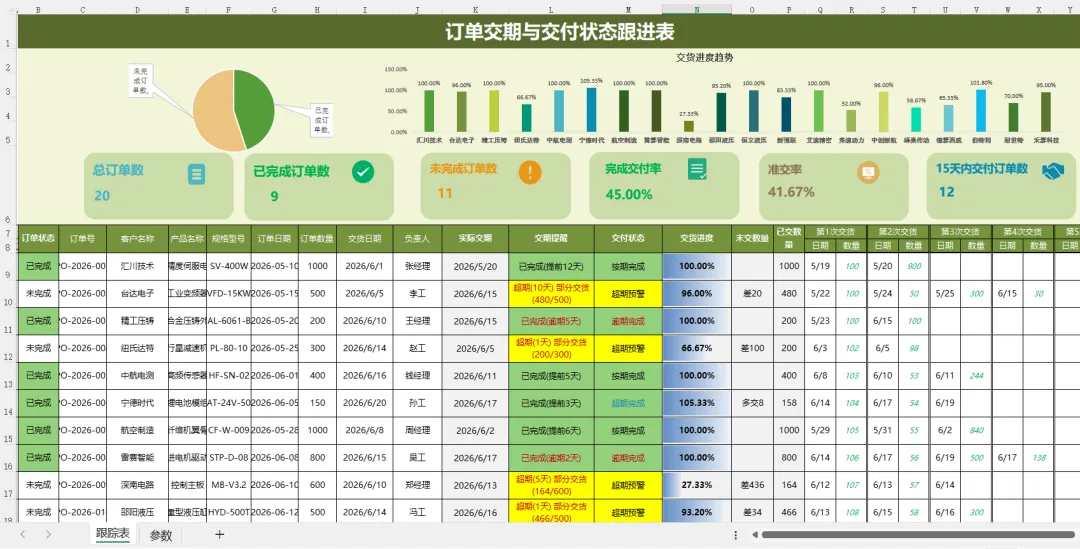Select the customer cell 邵阳液压
The height and width of the screenshot is (549, 1080).
coord(137,512)
